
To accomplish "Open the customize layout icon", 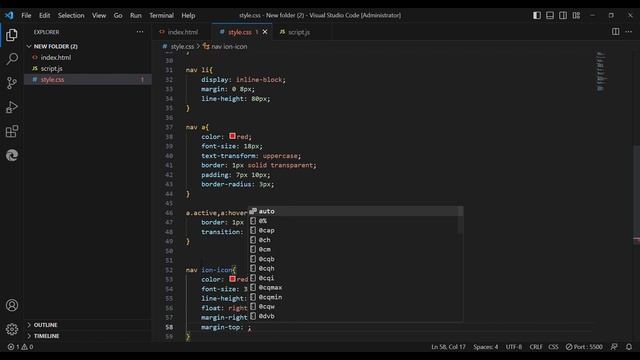I will (576, 16).
